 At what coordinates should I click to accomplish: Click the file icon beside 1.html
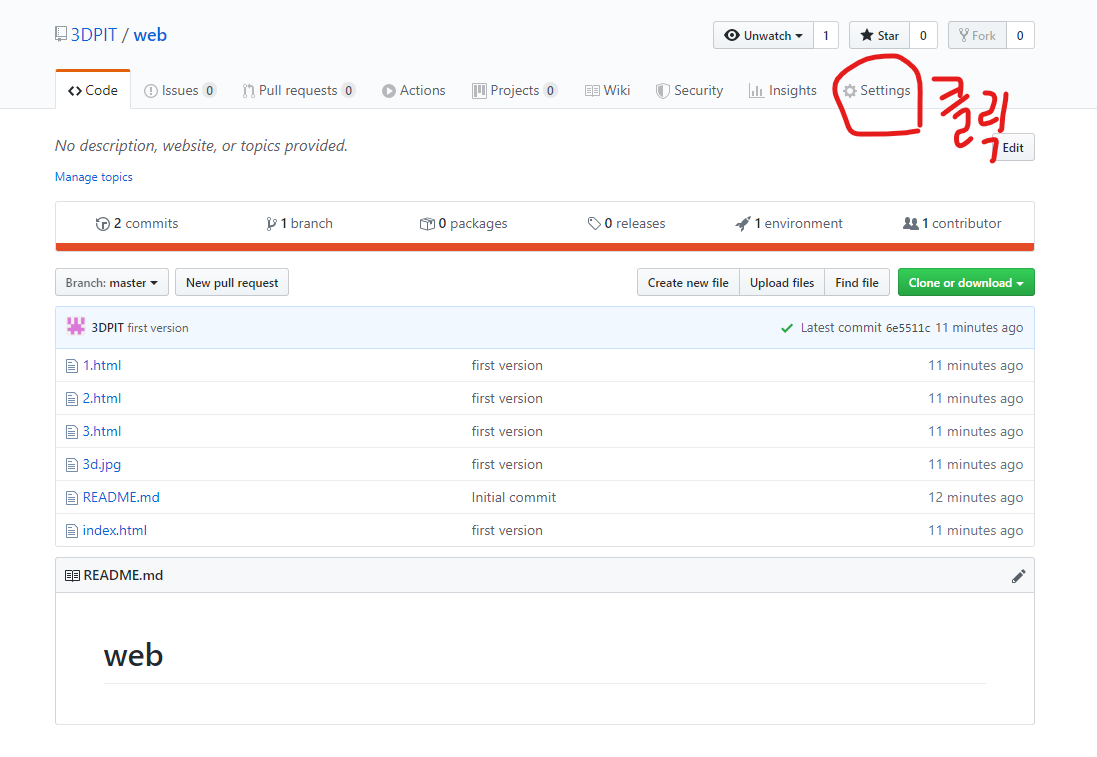tap(71, 366)
